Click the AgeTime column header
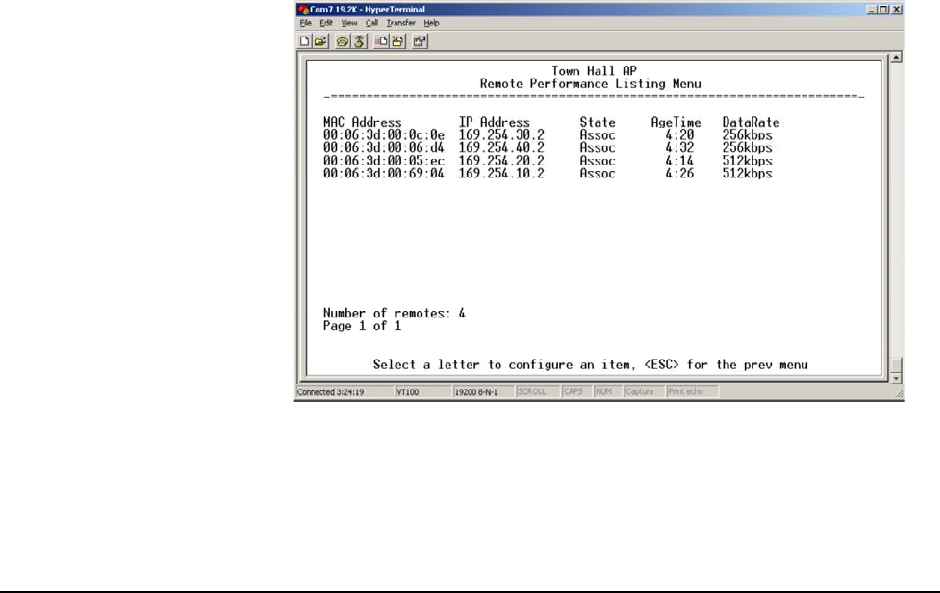 676,122
